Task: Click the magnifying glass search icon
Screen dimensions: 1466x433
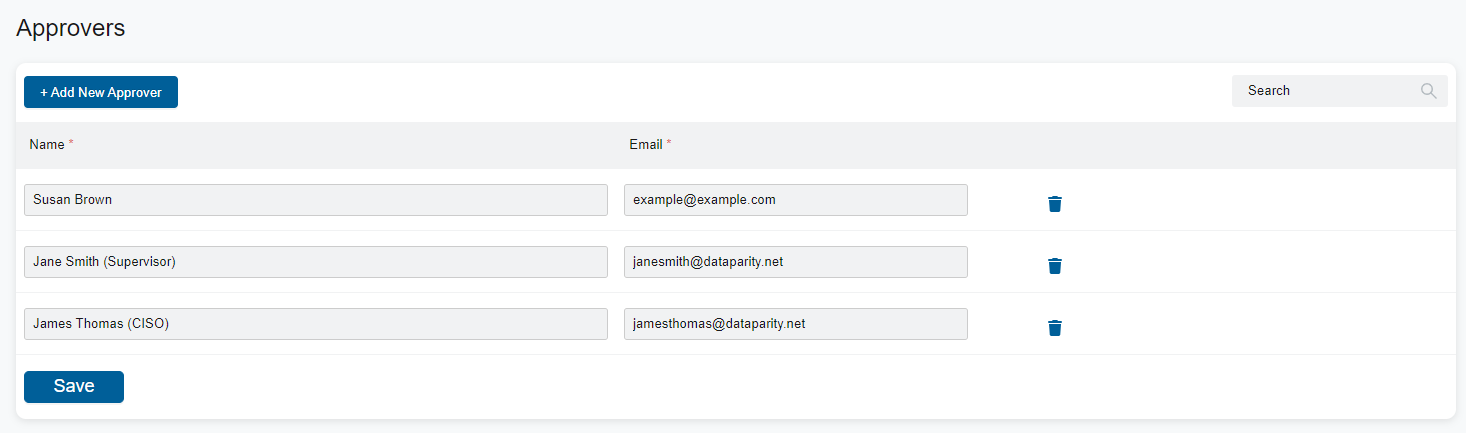Action: pyautogui.click(x=1428, y=91)
